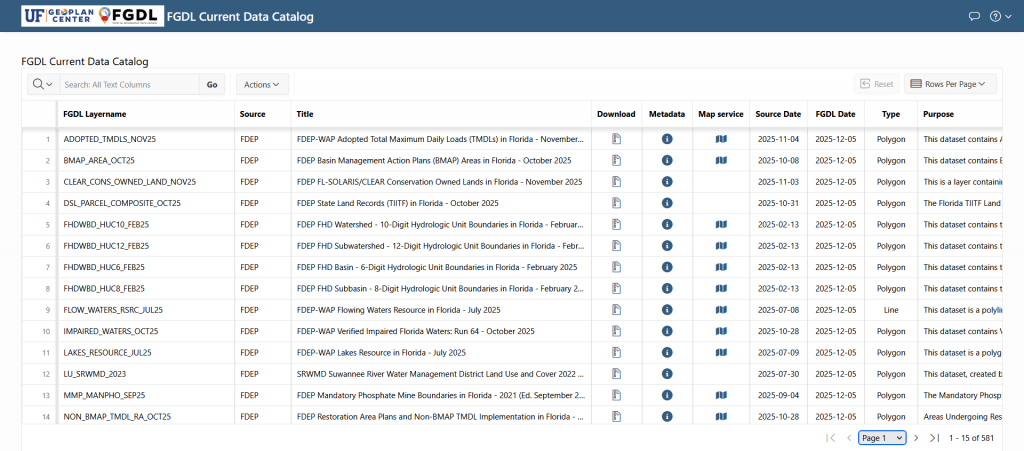Jump to last page of results
Screen dimensions: 1024x451
click(934, 438)
